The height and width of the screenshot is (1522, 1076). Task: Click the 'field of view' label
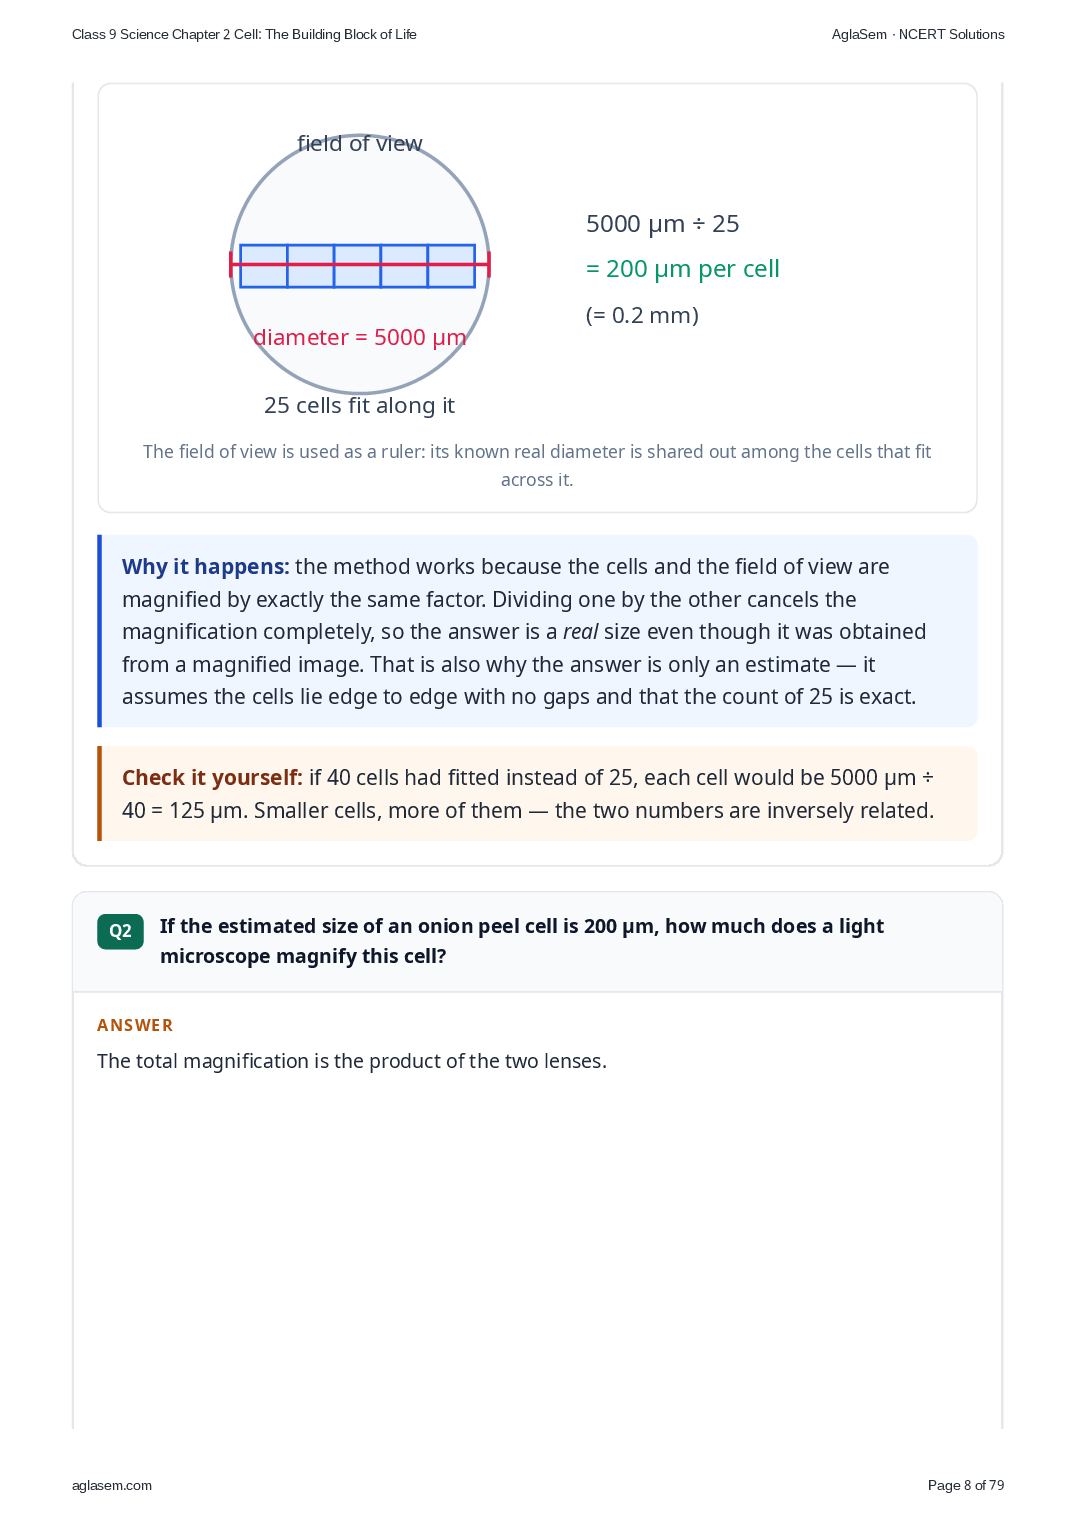point(360,144)
